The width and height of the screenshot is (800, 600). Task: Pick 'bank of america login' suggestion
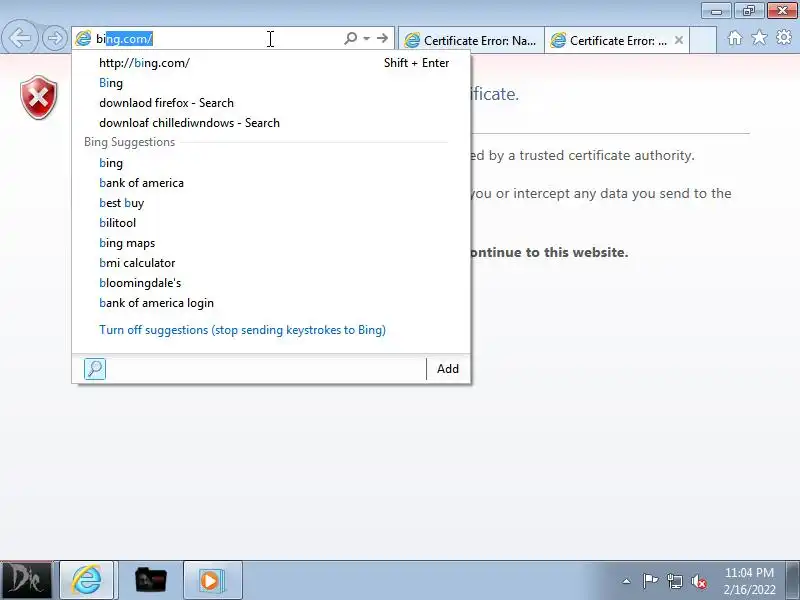pos(271,303)
